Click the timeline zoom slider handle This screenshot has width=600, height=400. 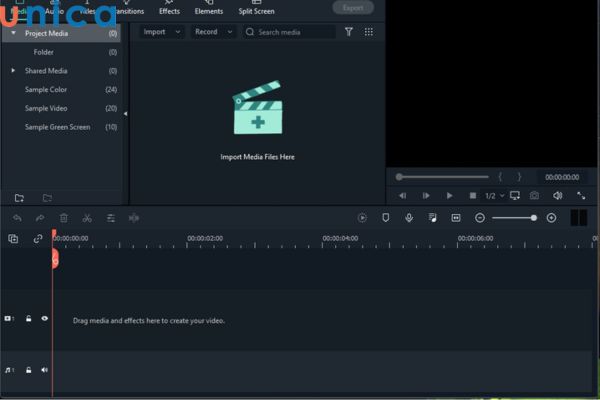534,218
